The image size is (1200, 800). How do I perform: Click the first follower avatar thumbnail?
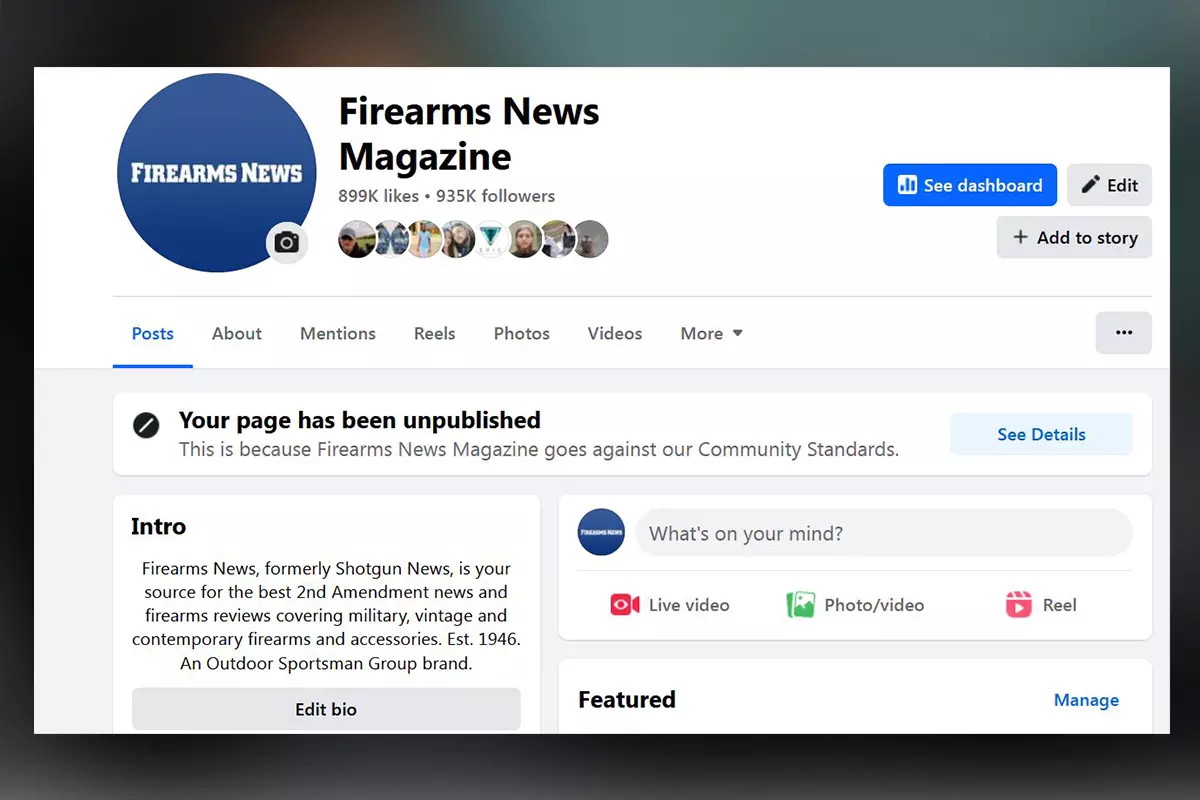(356, 239)
